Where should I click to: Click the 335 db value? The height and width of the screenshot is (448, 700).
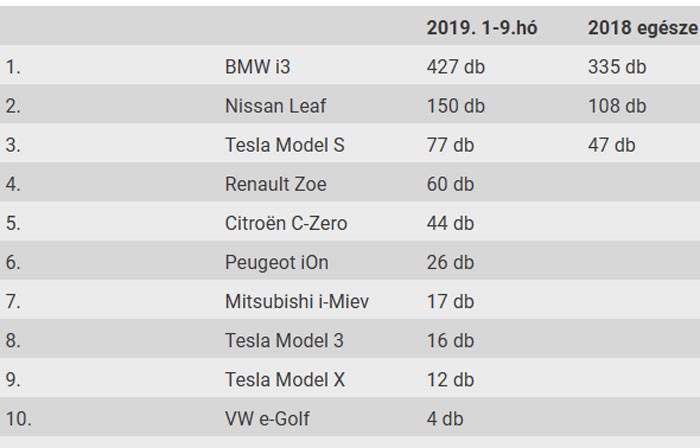point(617,67)
